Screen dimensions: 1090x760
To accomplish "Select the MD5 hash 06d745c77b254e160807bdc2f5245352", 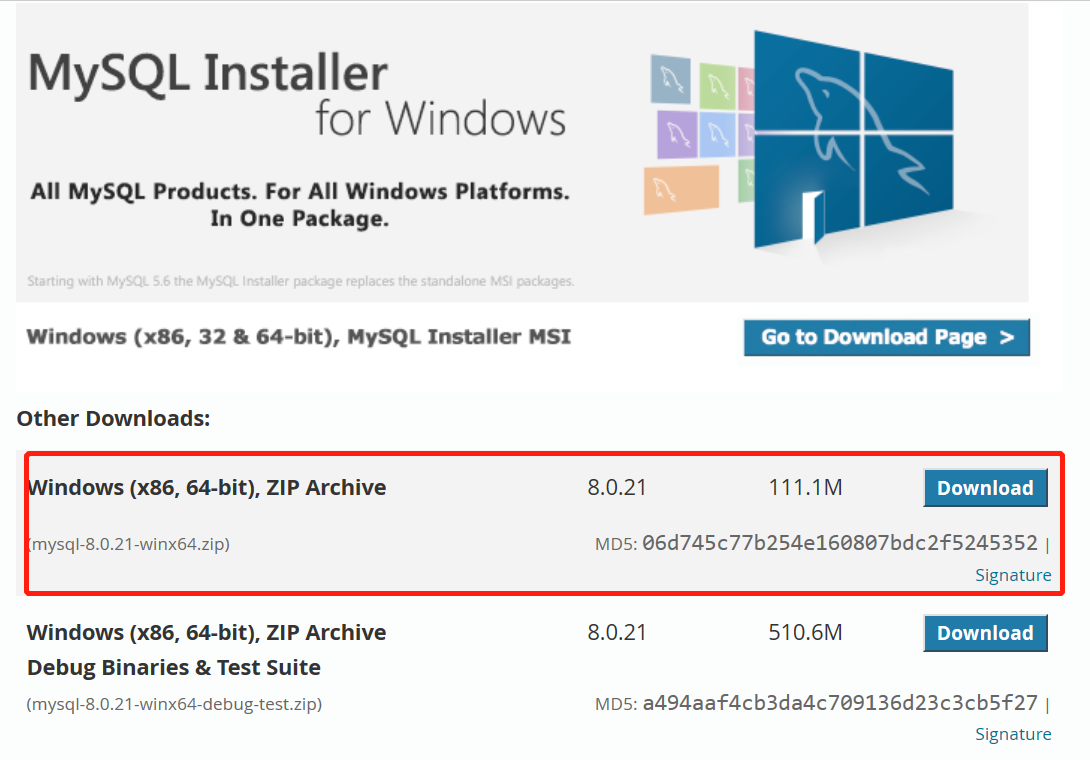I will point(840,543).
